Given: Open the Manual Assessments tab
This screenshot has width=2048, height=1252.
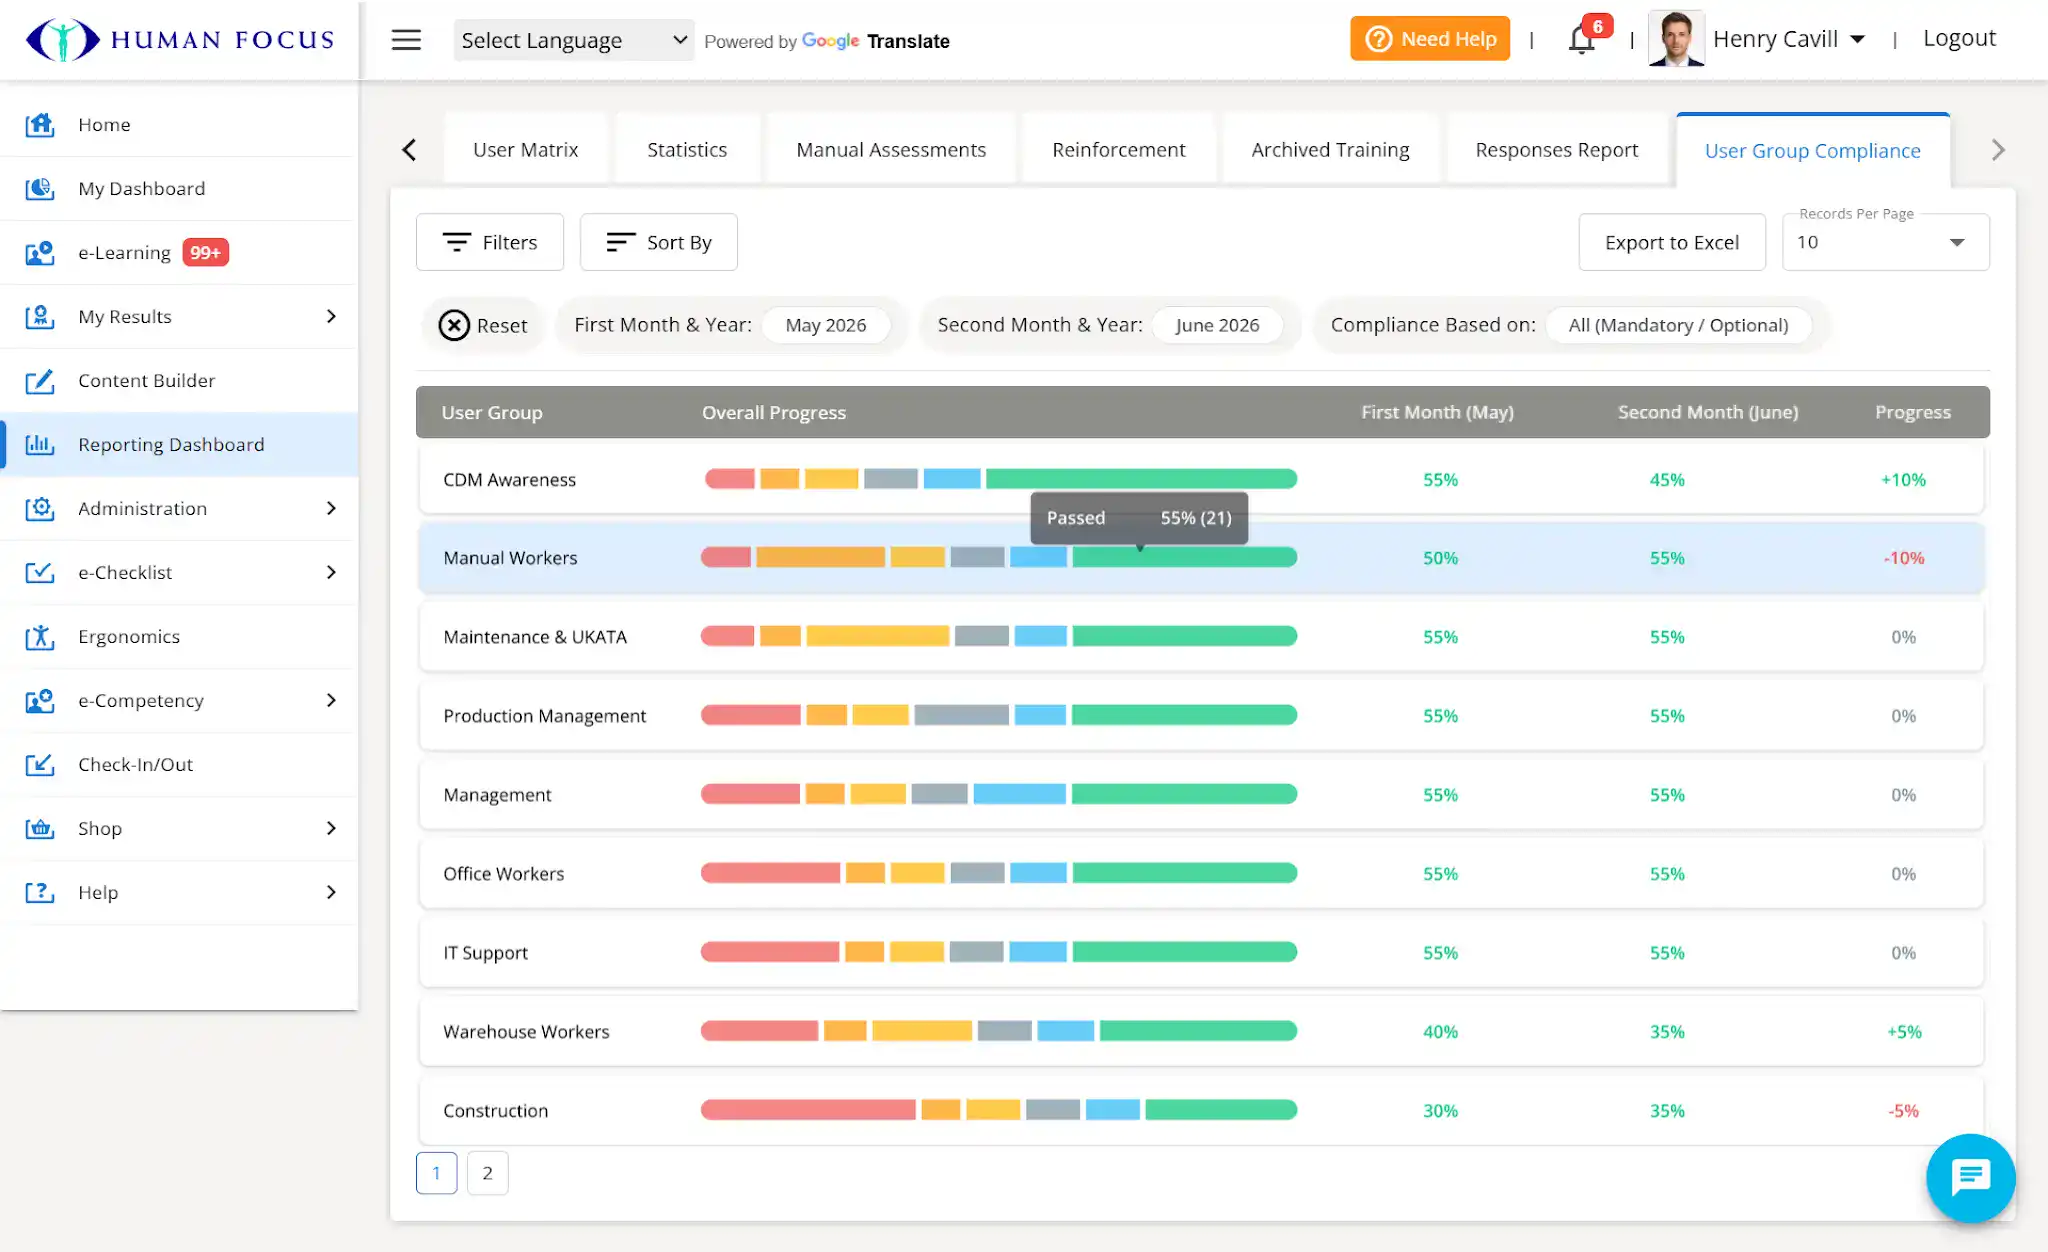Looking at the screenshot, I should pos(891,150).
